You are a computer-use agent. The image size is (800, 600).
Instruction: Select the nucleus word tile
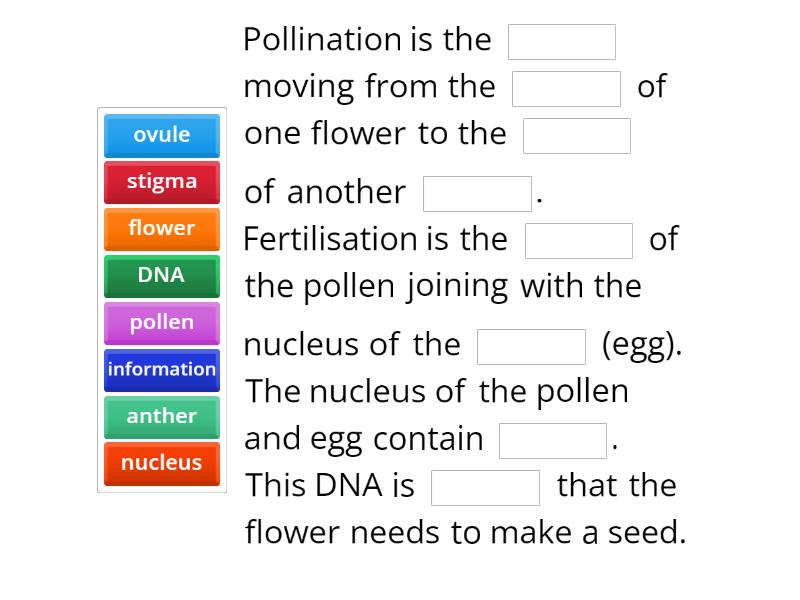point(161,463)
